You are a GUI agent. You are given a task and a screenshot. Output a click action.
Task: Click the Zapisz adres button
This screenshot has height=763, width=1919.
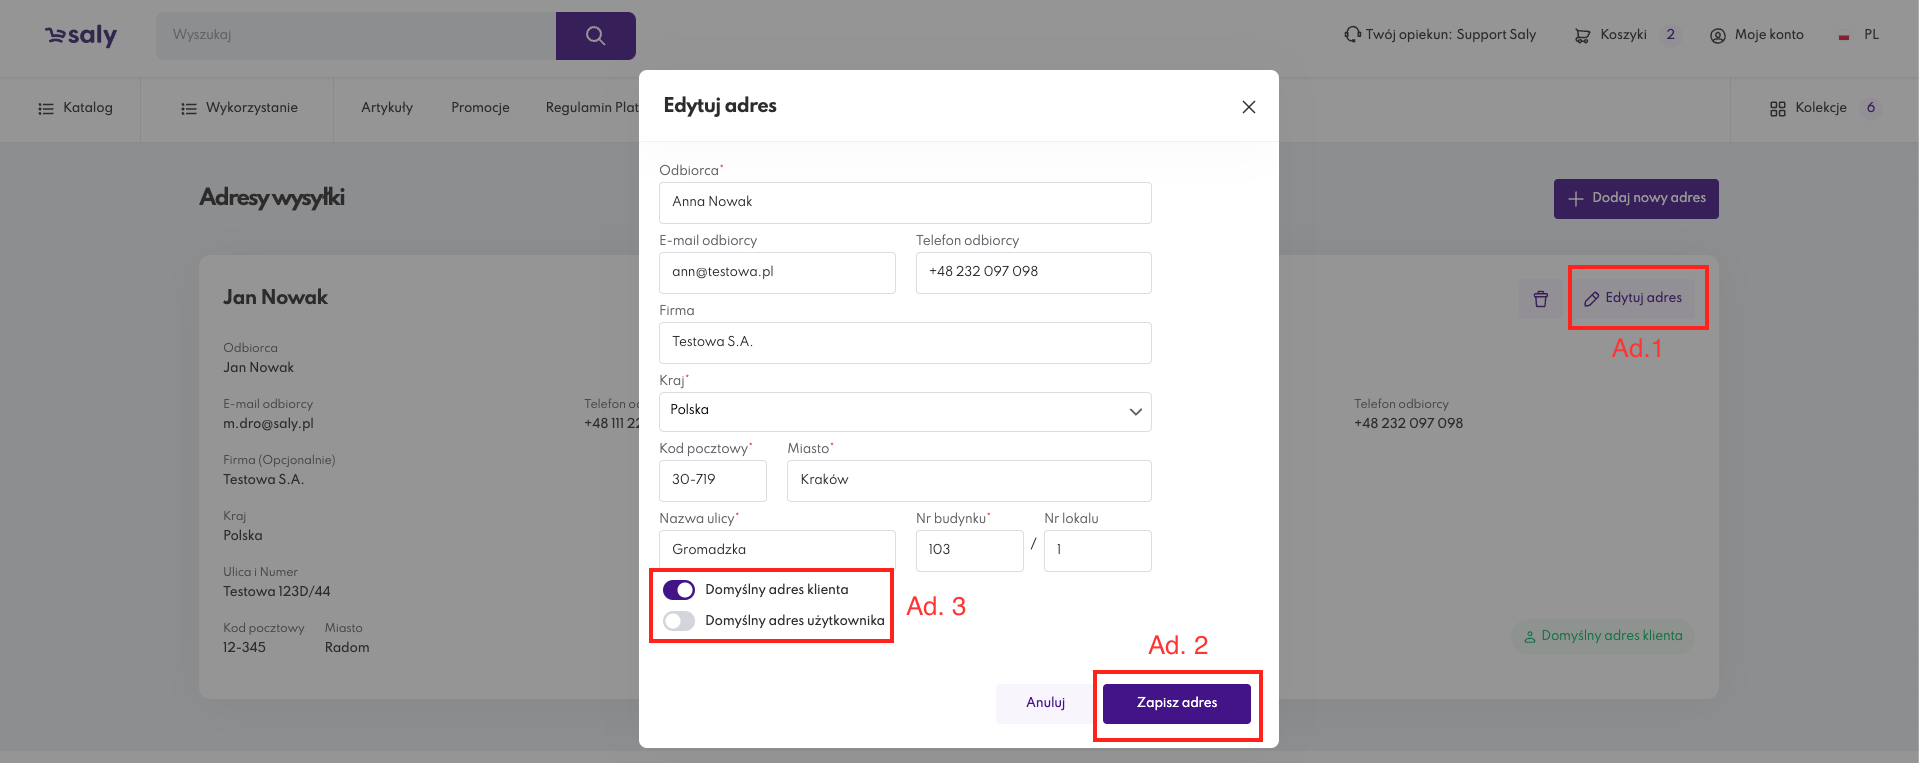pos(1176,703)
